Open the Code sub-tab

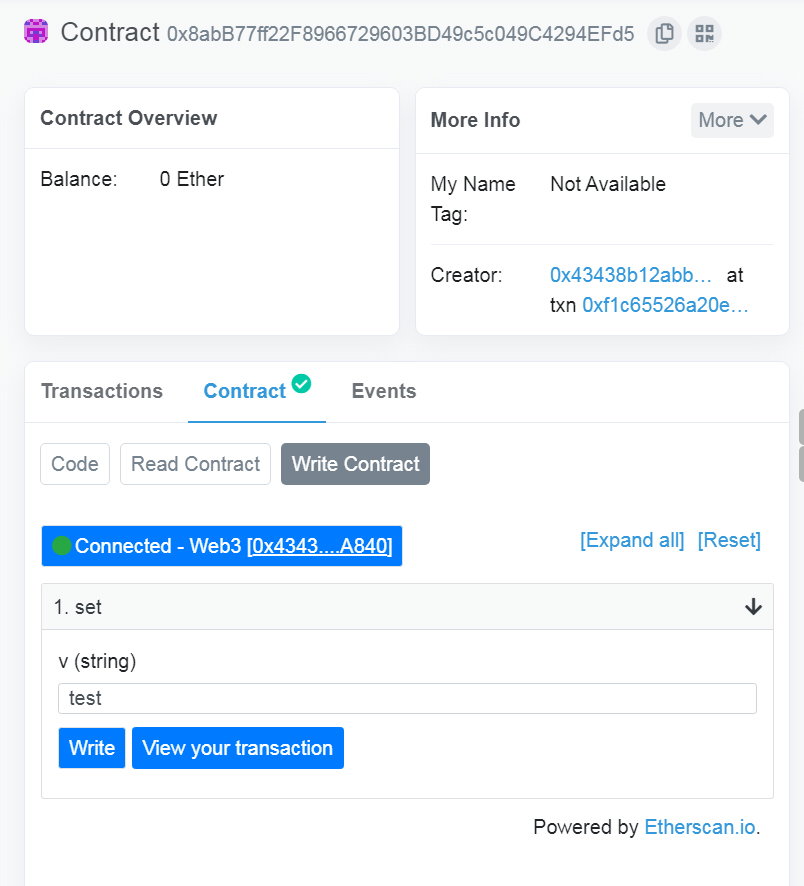coord(75,464)
